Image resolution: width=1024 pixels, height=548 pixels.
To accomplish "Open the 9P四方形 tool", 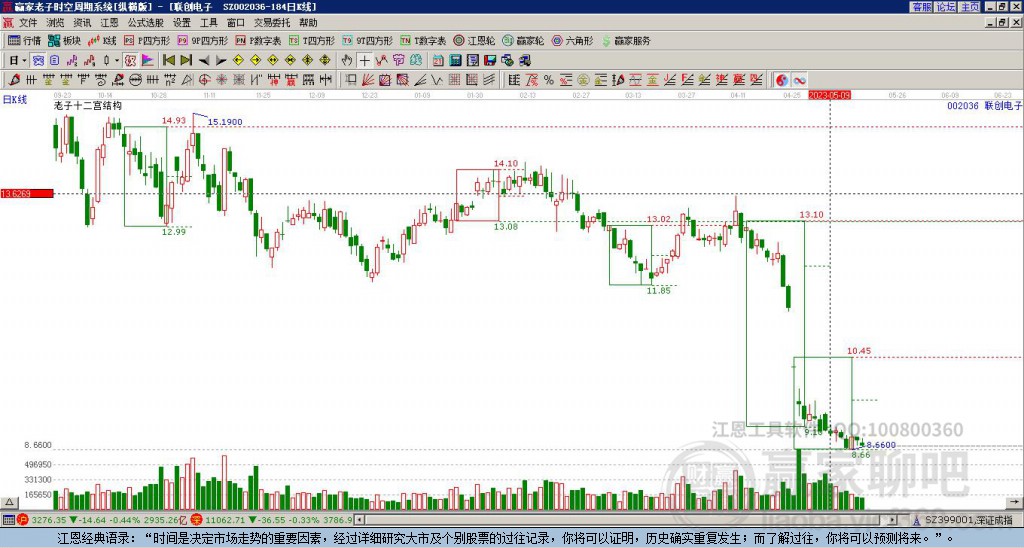I will pyautogui.click(x=202, y=40).
